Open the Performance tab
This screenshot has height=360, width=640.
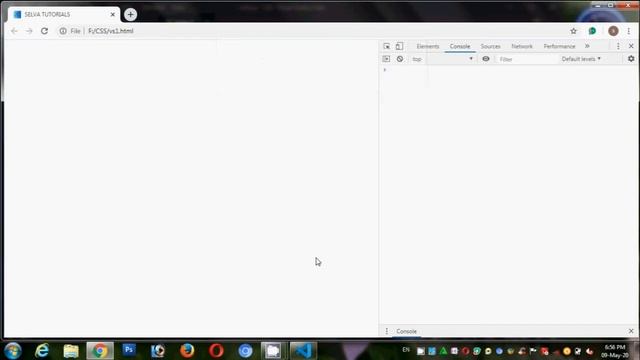tap(559, 47)
